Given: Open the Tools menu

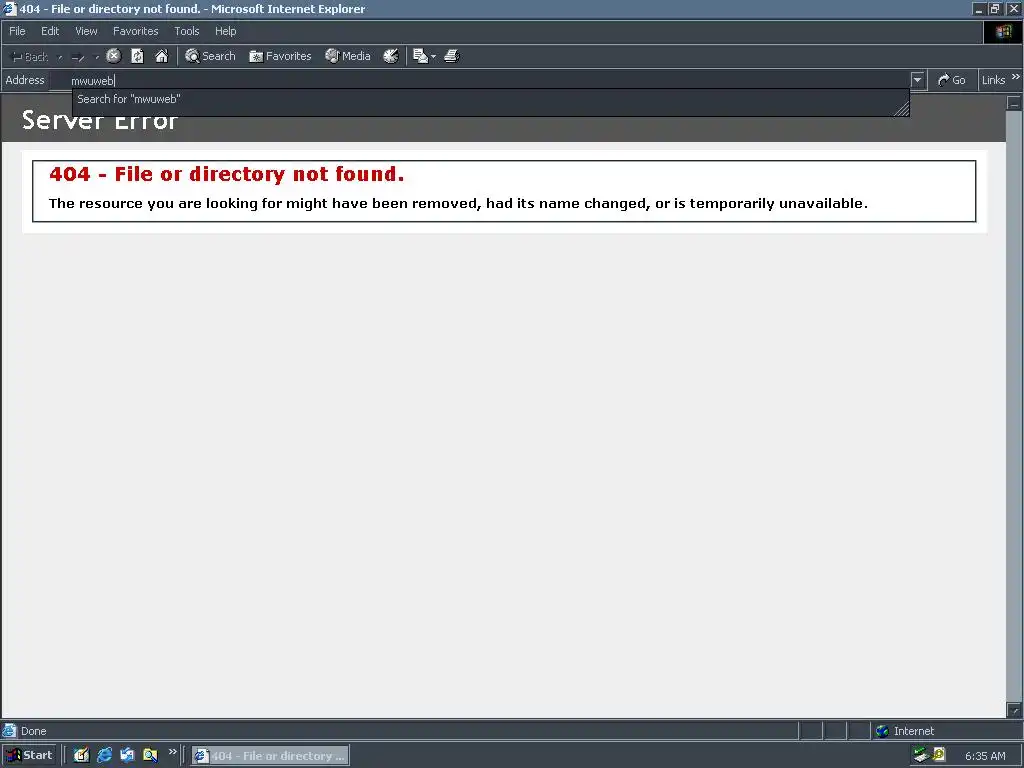Looking at the screenshot, I should pos(186,31).
